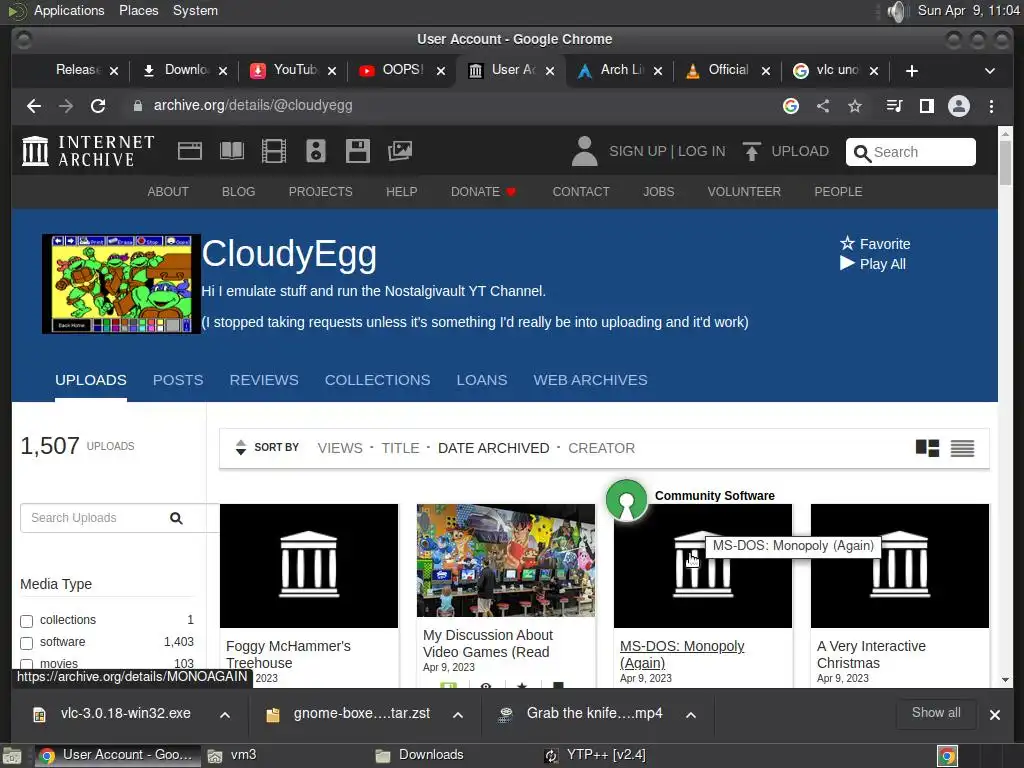Open the texts book icon

tap(232, 152)
